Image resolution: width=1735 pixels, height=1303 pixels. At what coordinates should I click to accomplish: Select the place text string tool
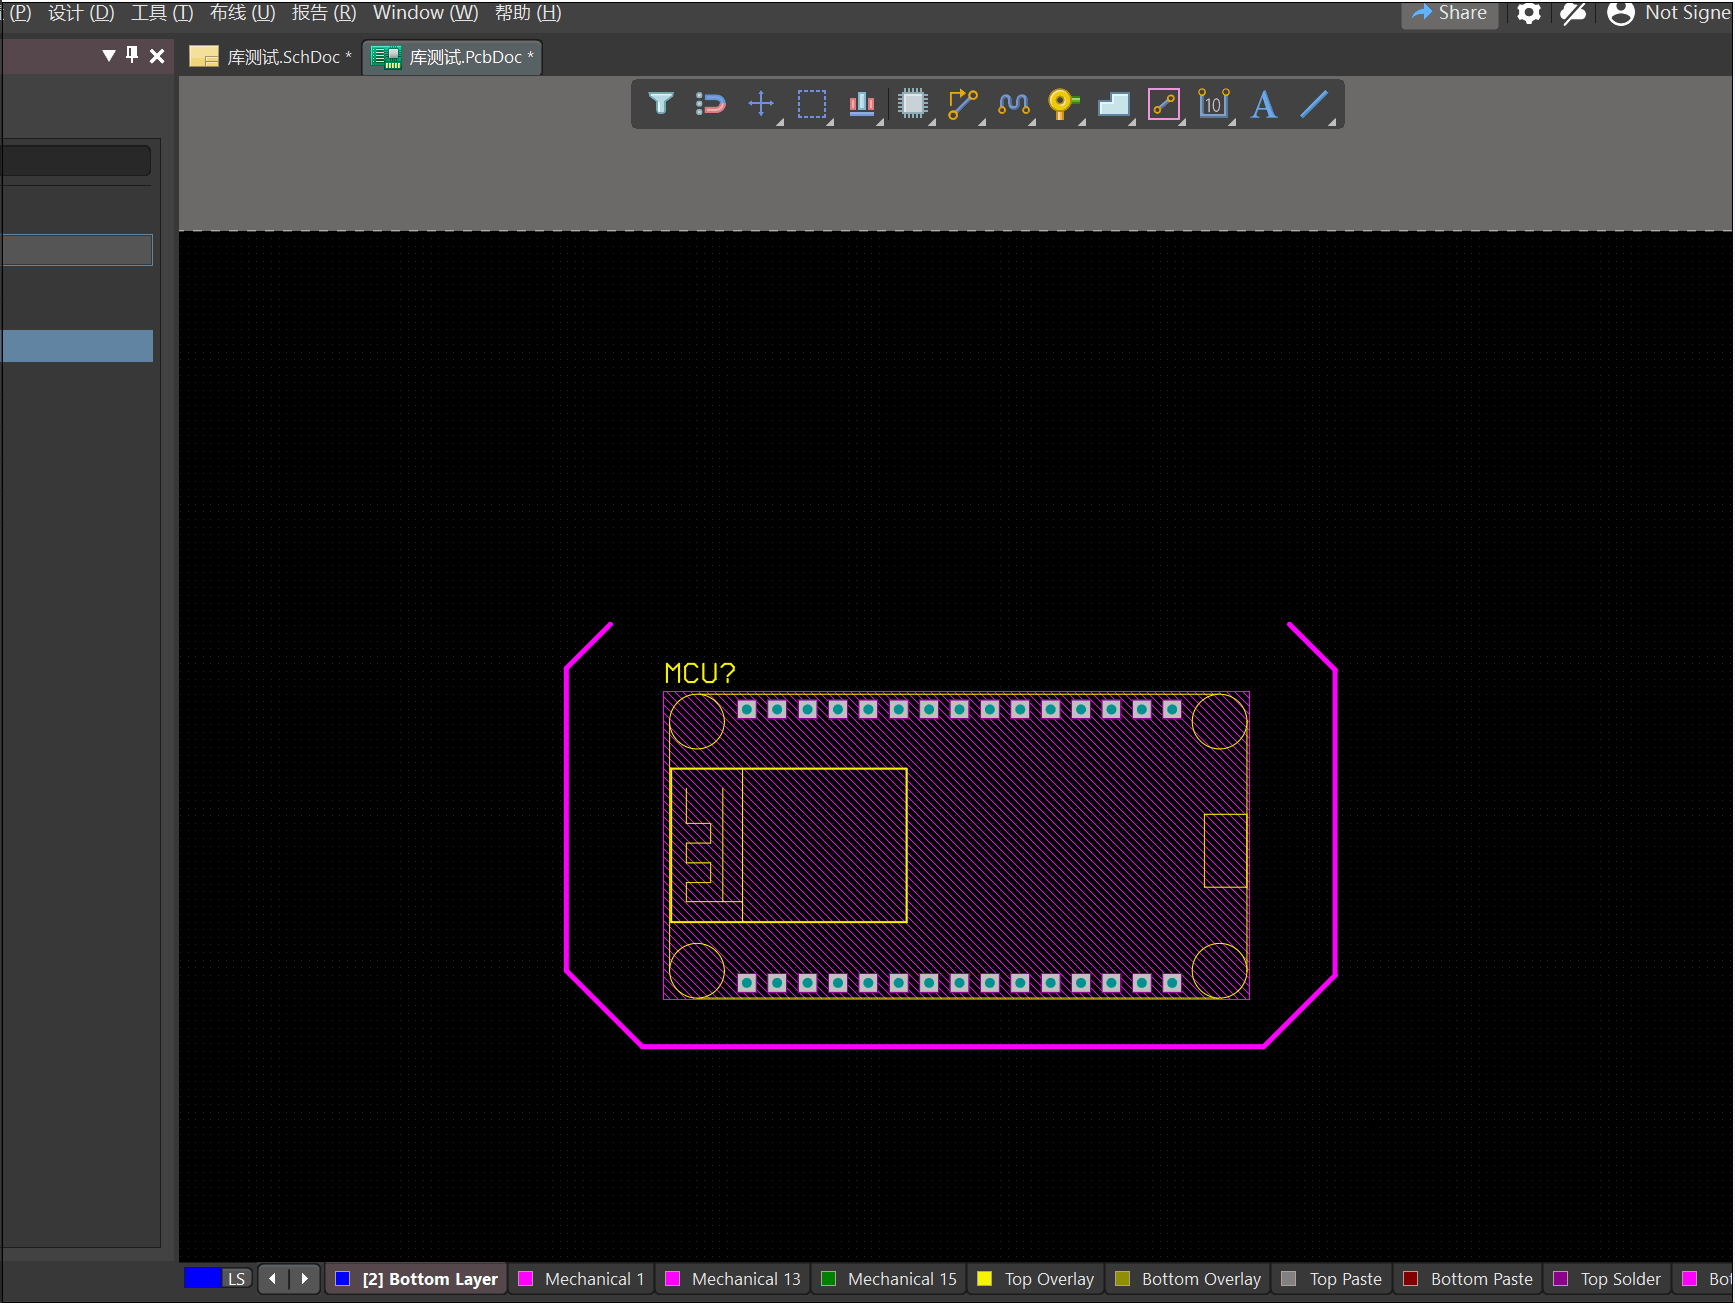pos(1264,104)
